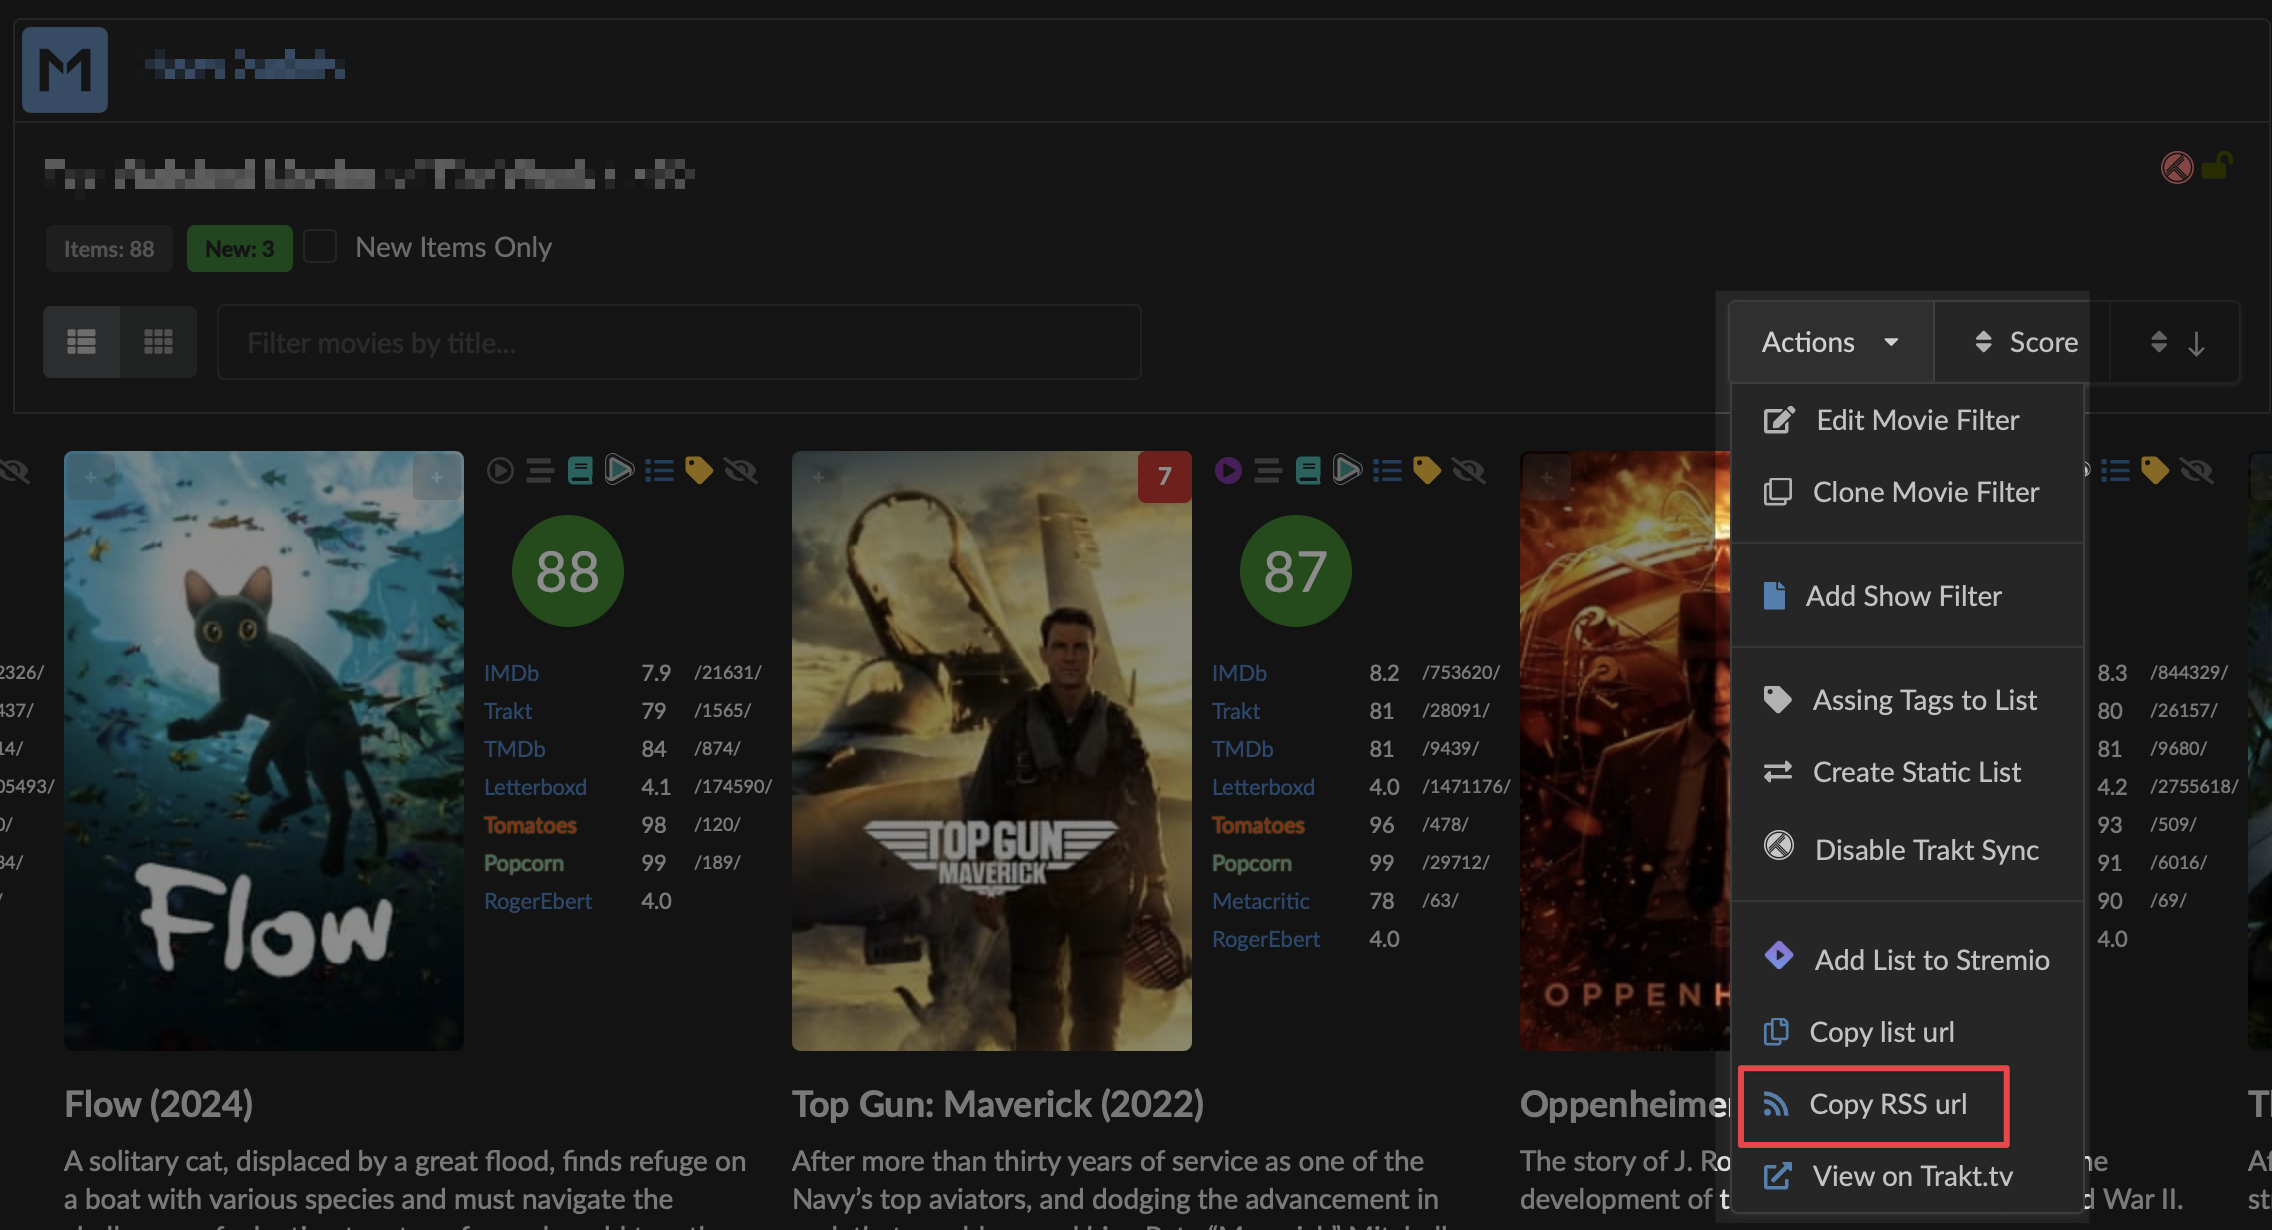Click the purple play icon for Top Gun
Viewport: 2272px width, 1230px height.
(1228, 470)
